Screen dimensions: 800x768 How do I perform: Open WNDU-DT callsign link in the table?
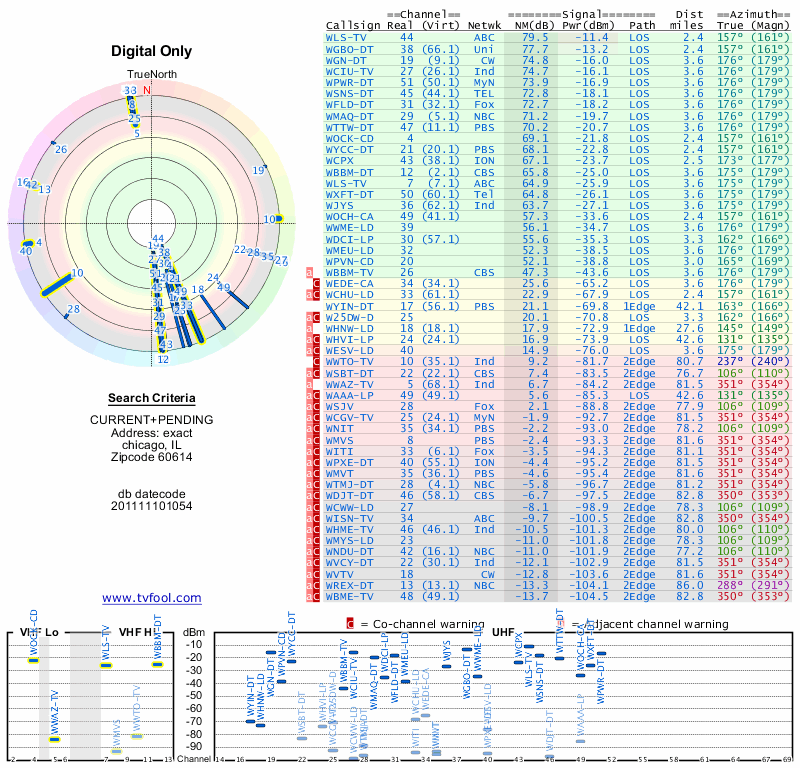(x=349, y=552)
